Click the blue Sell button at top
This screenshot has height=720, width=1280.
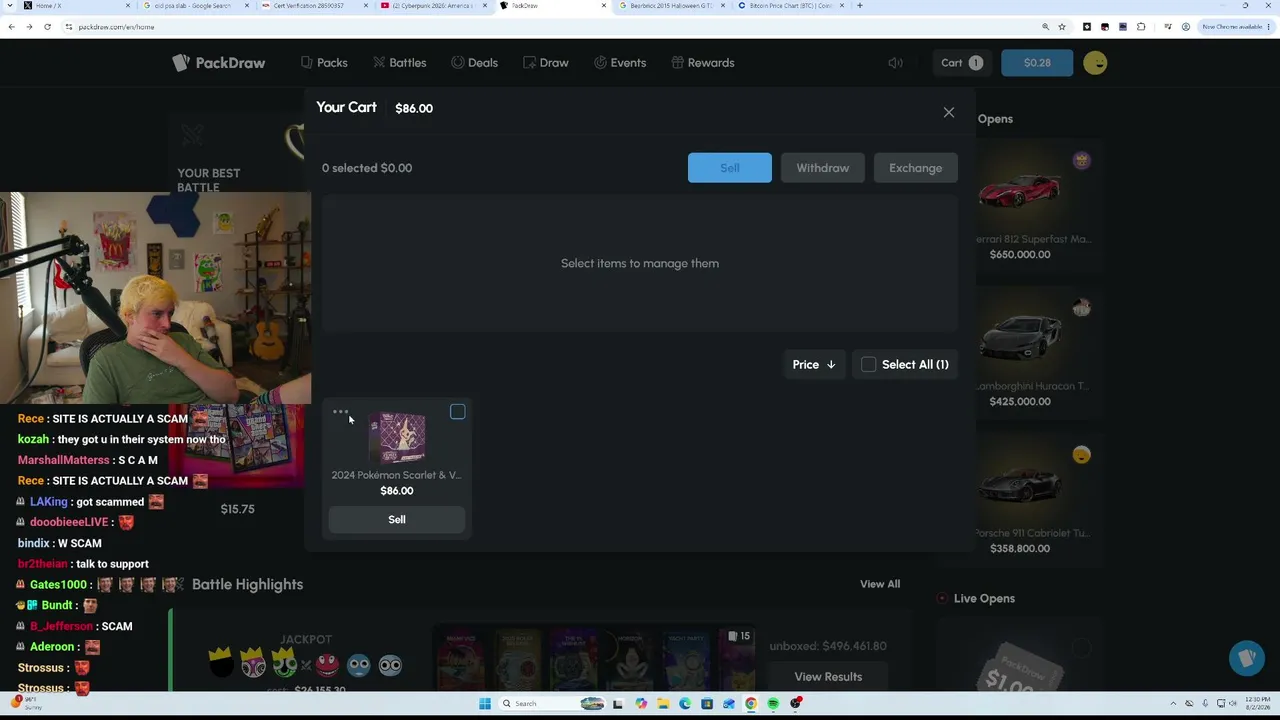[x=730, y=168]
